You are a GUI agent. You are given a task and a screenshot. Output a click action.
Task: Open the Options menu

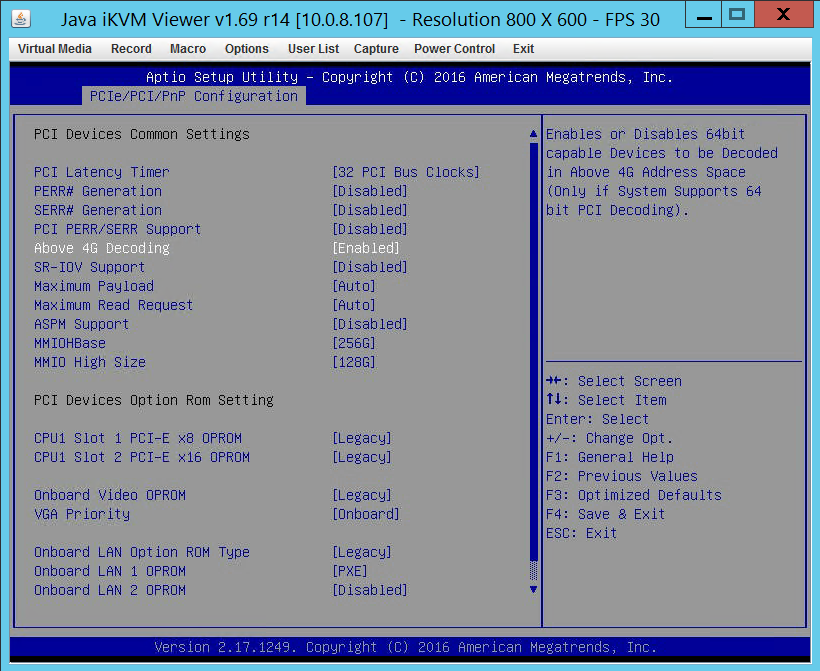(x=244, y=48)
